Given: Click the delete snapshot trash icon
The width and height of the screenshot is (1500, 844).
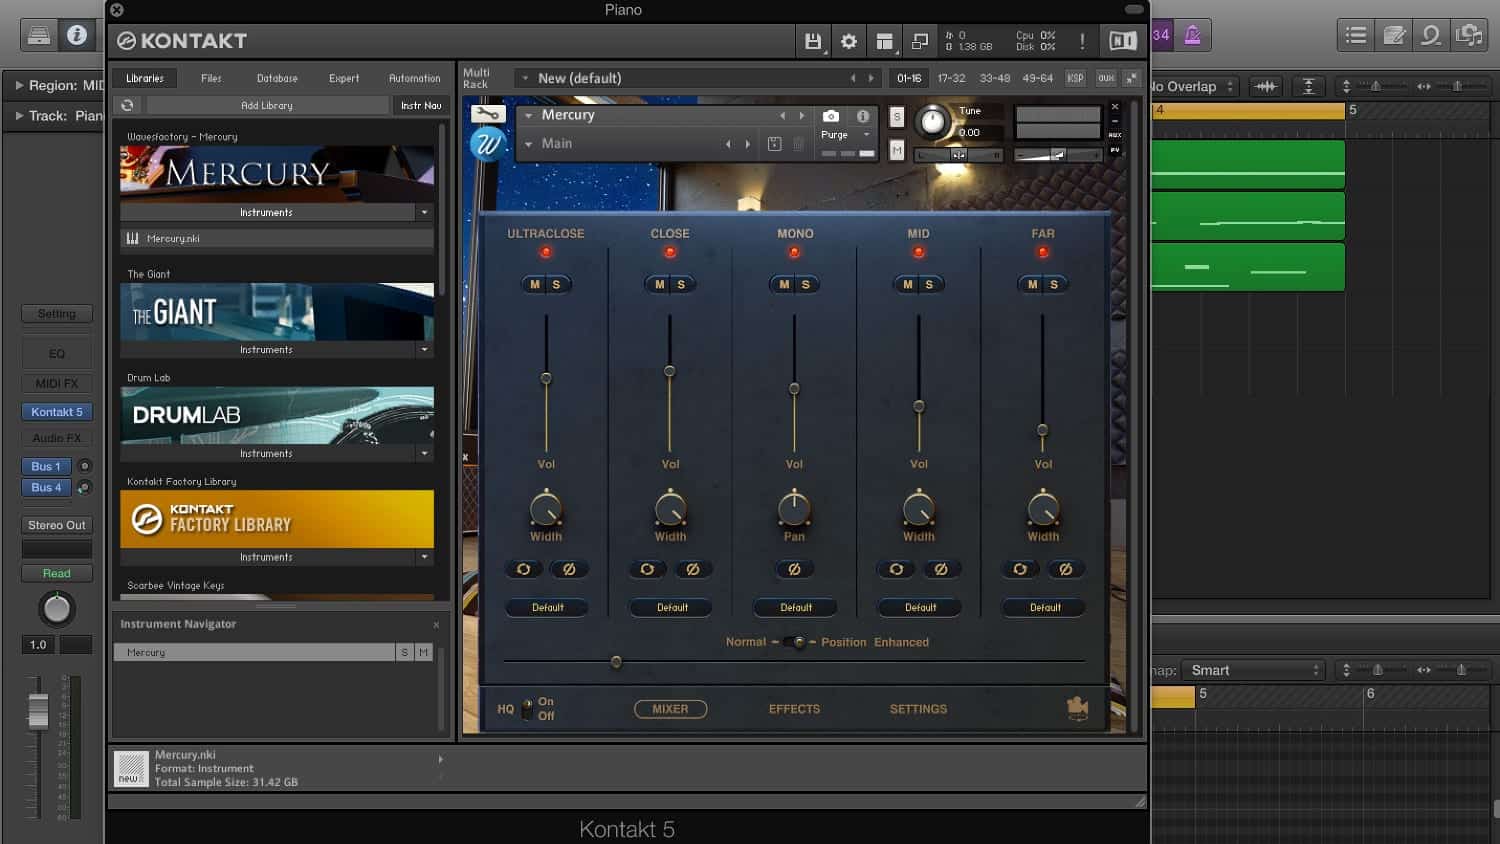Looking at the screenshot, I should 799,144.
